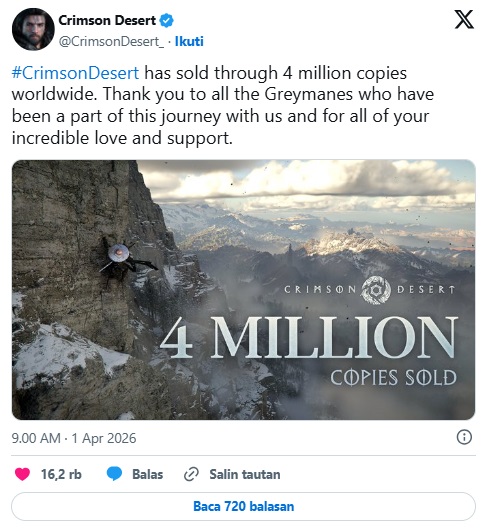The width and height of the screenshot is (487, 532).
Task: Click the blue verified badge
Action: click(166, 21)
